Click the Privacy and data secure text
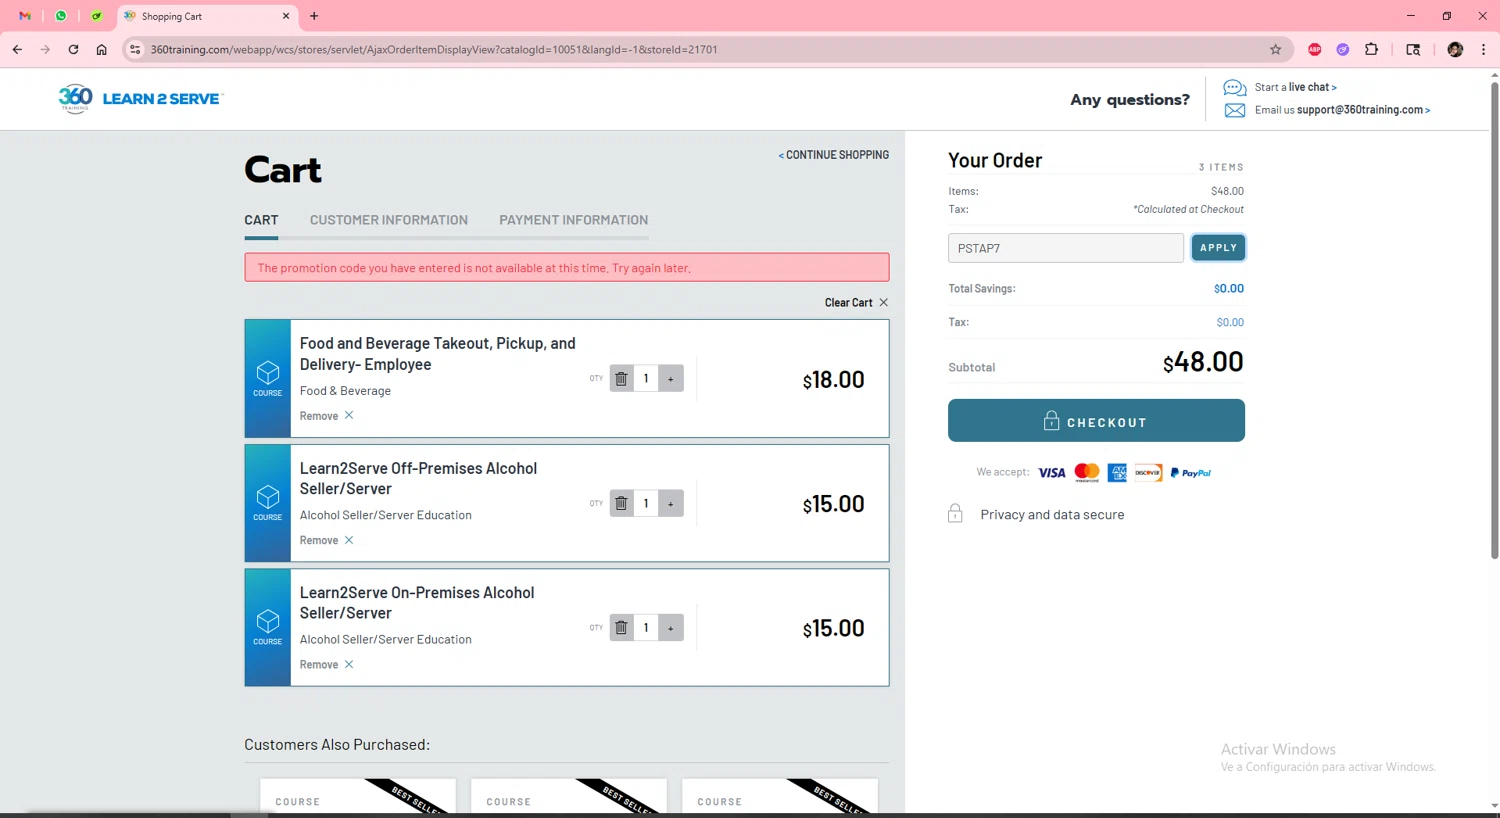This screenshot has height=818, width=1500. [x=1052, y=514]
